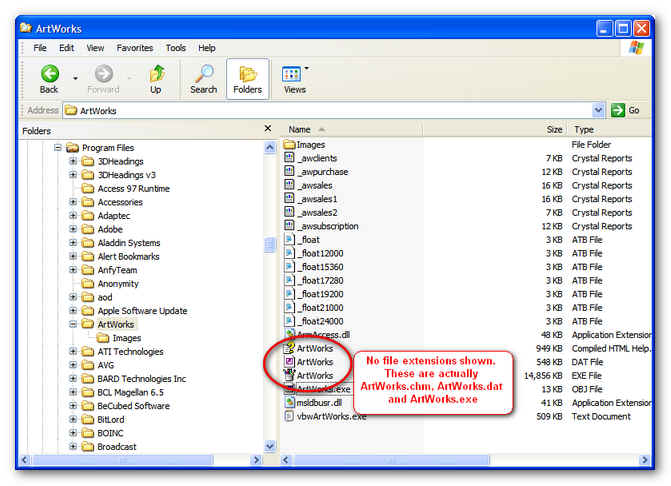Select the _float21000 ATB file icon
Image resolution: width=671 pixels, height=486 pixels.
point(290,308)
